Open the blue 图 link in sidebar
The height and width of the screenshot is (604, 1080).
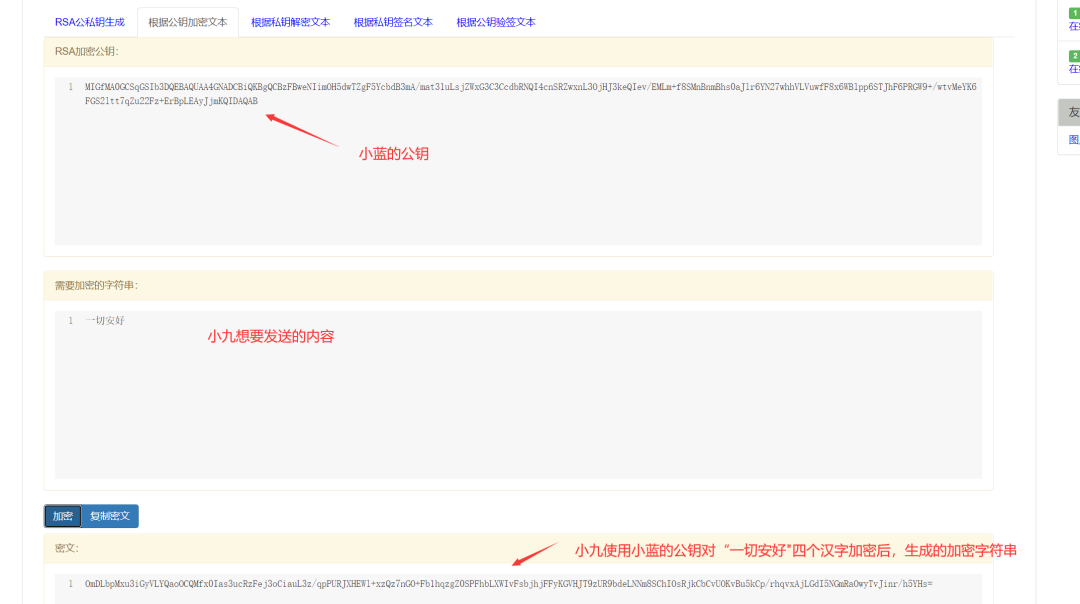[1074, 140]
